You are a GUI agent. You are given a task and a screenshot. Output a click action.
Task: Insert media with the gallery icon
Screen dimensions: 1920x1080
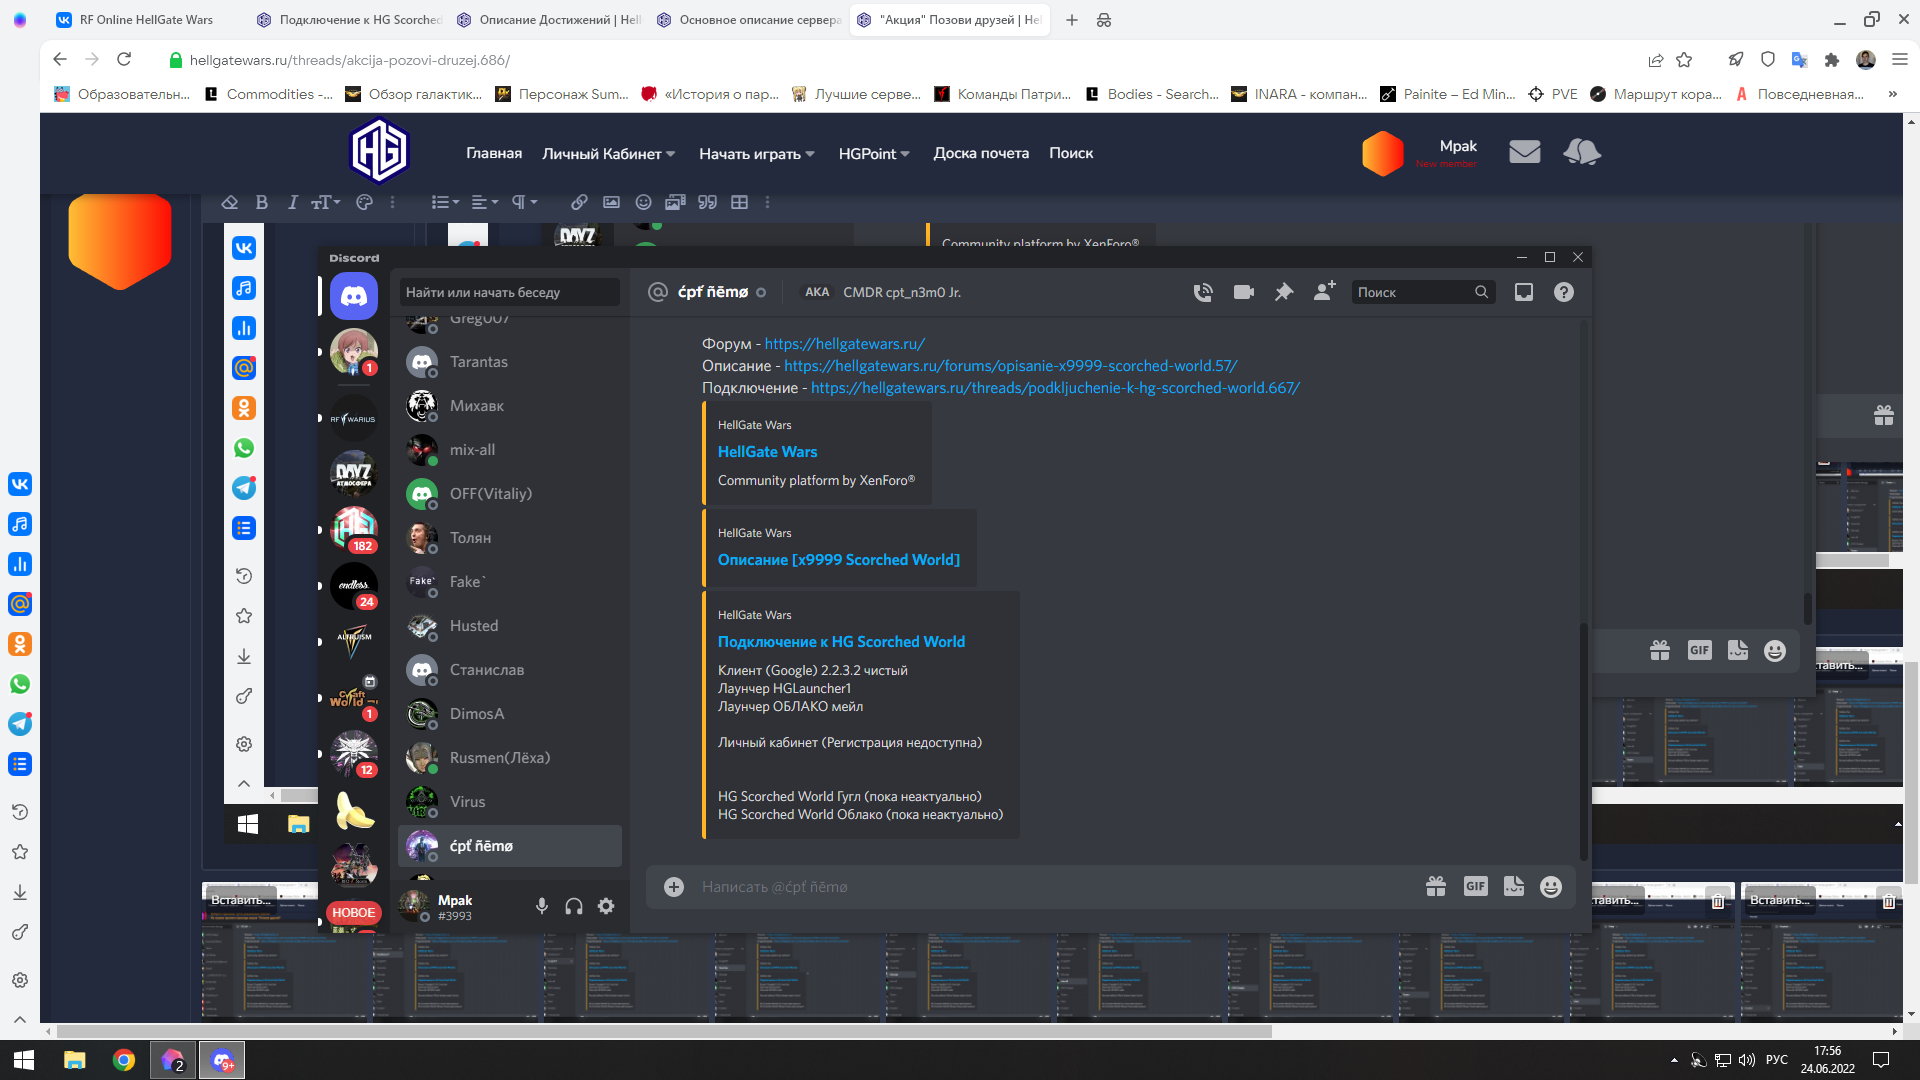tap(675, 202)
